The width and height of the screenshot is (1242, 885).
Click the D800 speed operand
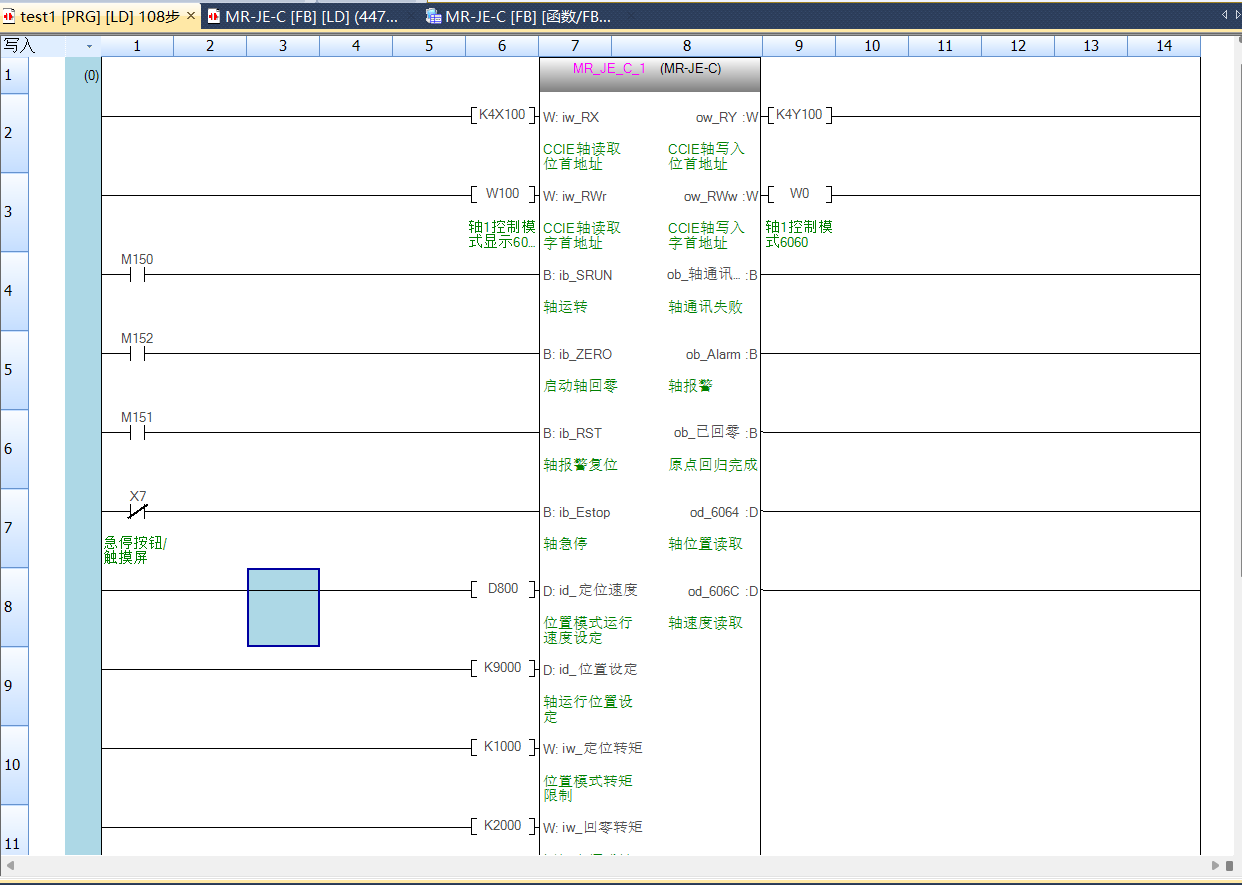point(502,589)
